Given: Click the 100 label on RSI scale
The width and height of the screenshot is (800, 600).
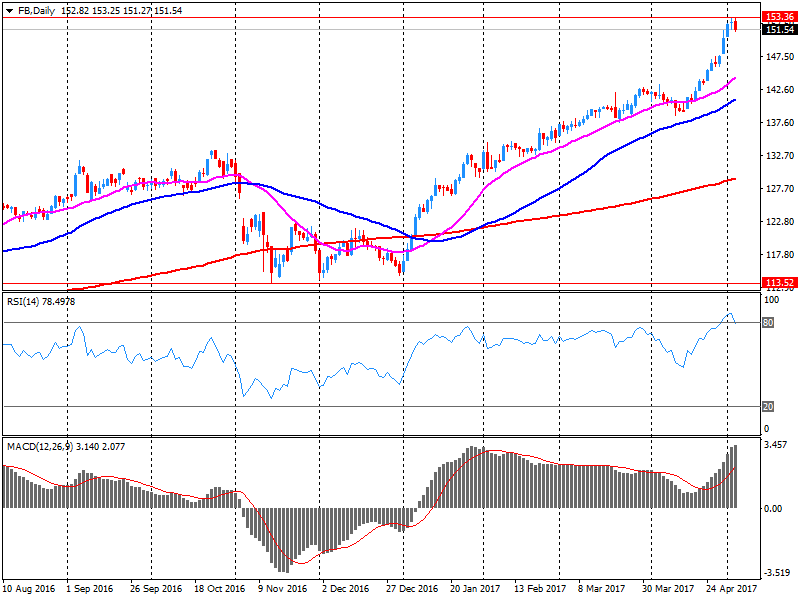Looking at the screenshot, I should (x=770, y=300).
